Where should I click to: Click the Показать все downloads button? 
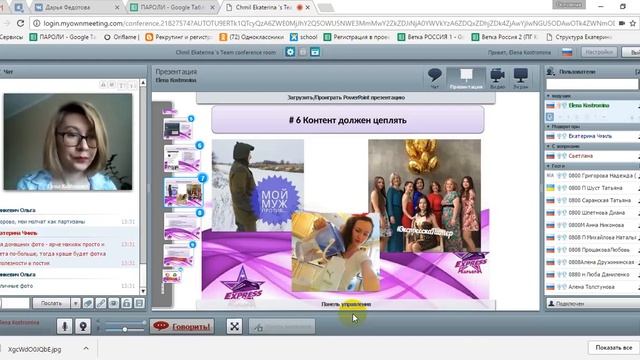613,348
